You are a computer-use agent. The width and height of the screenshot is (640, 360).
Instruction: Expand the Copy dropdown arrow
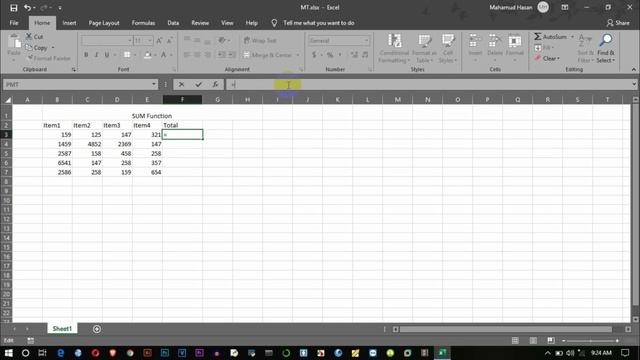coord(53,48)
